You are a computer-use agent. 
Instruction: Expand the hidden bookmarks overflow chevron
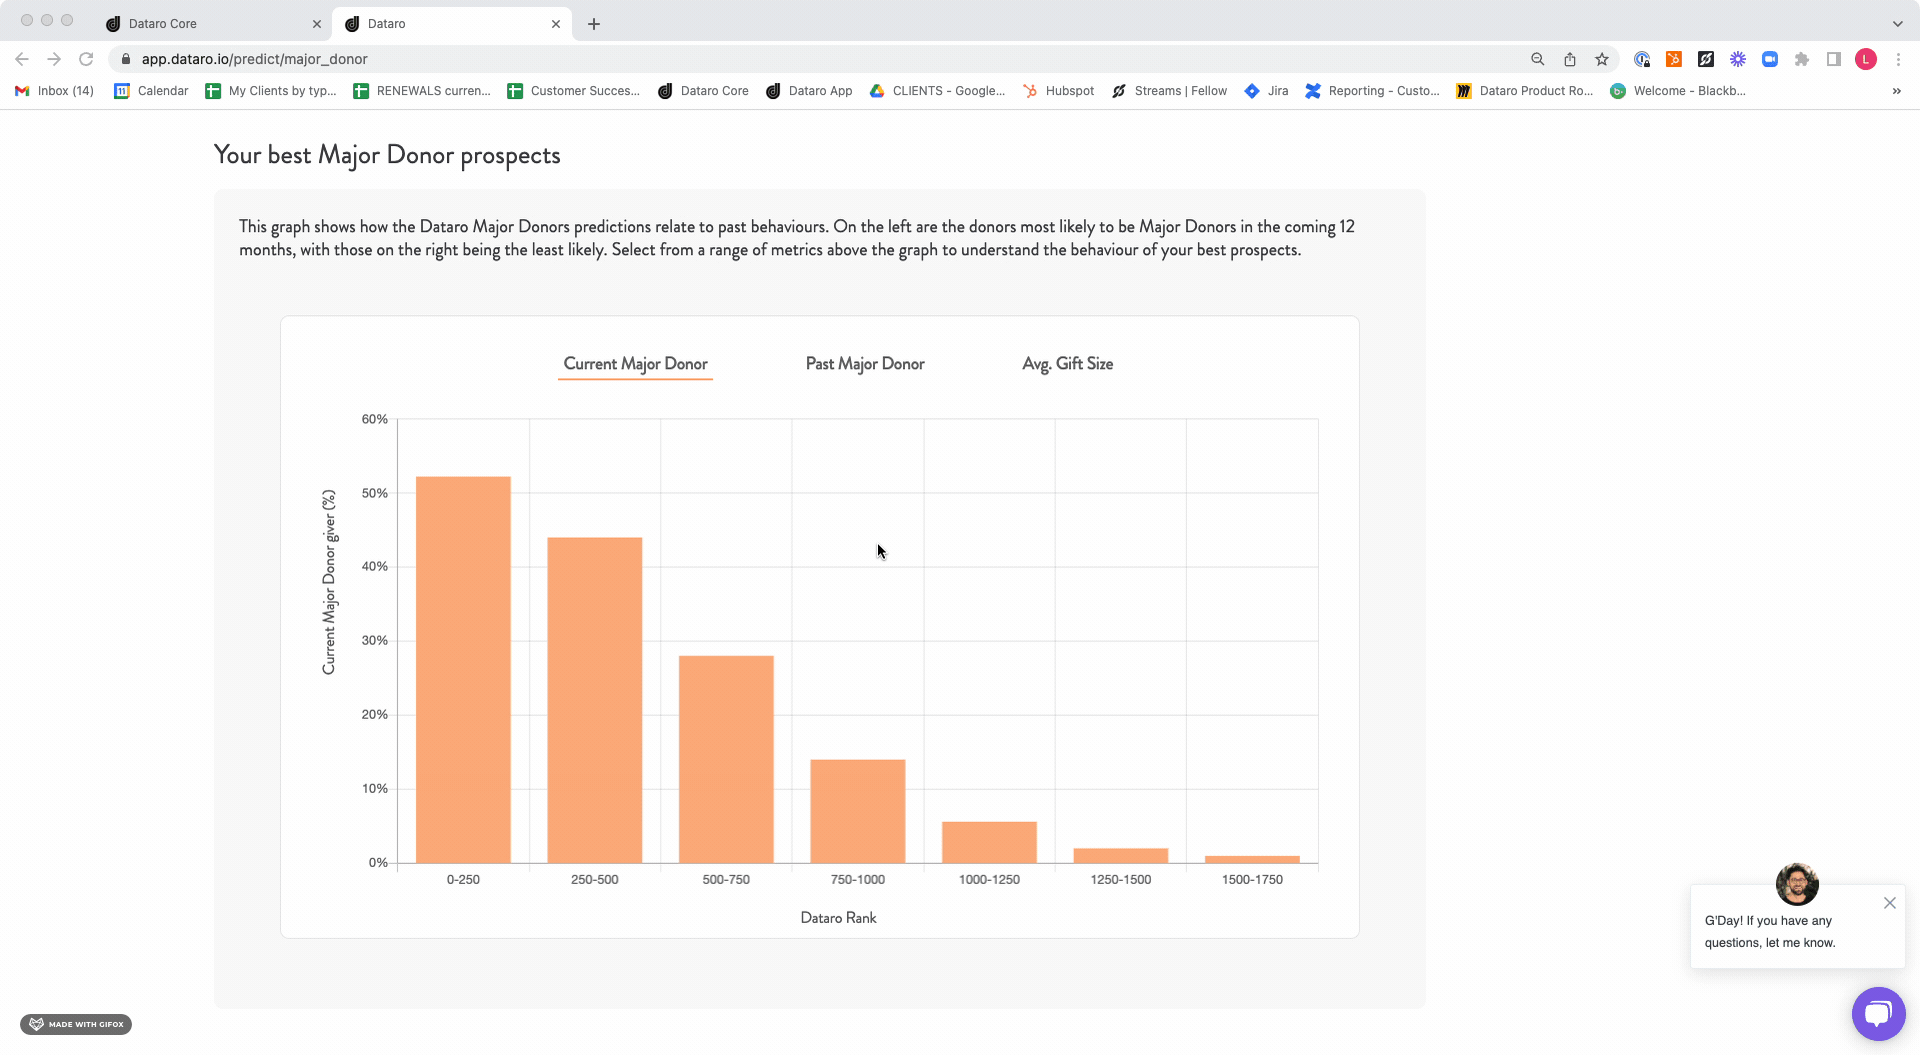click(x=1896, y=91)
